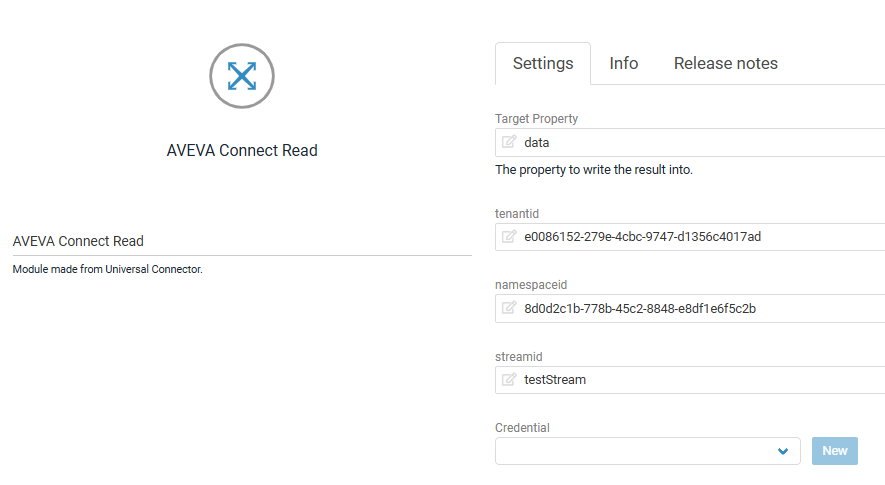Screen dimensions: 885x485
Task: Click the edit icon in the streamid field
Action: point(509,380)
